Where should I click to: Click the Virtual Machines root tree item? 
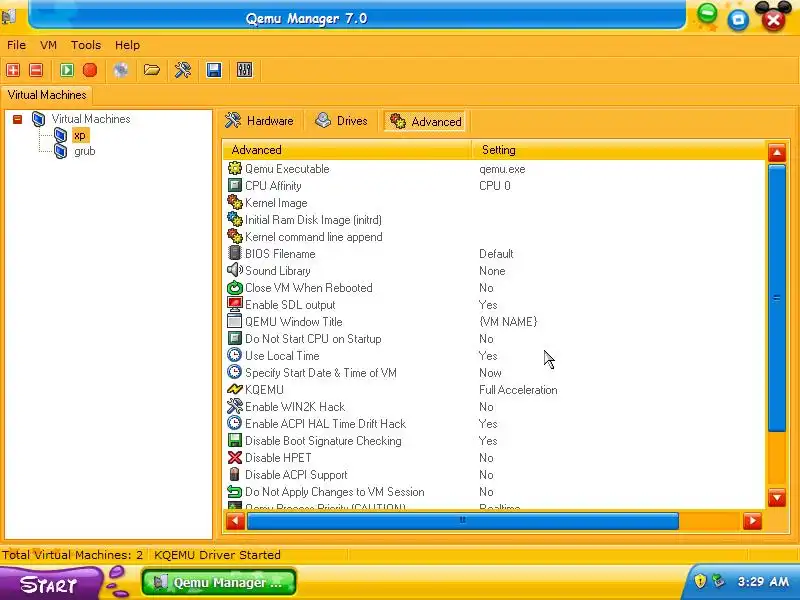(x=91, y=119)
